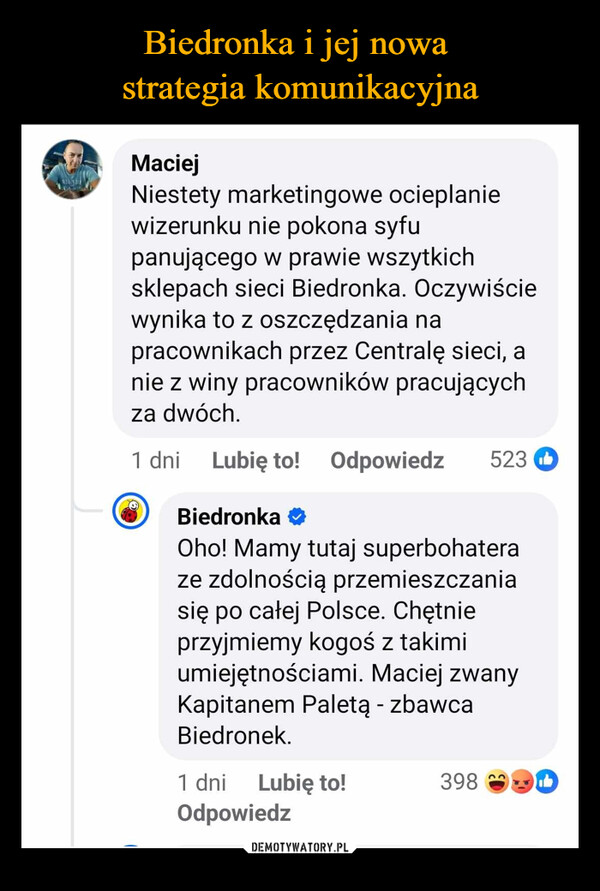The image size is (600, 891).
Task: Click the blue like icon beside 523
Action: point(546,460)
